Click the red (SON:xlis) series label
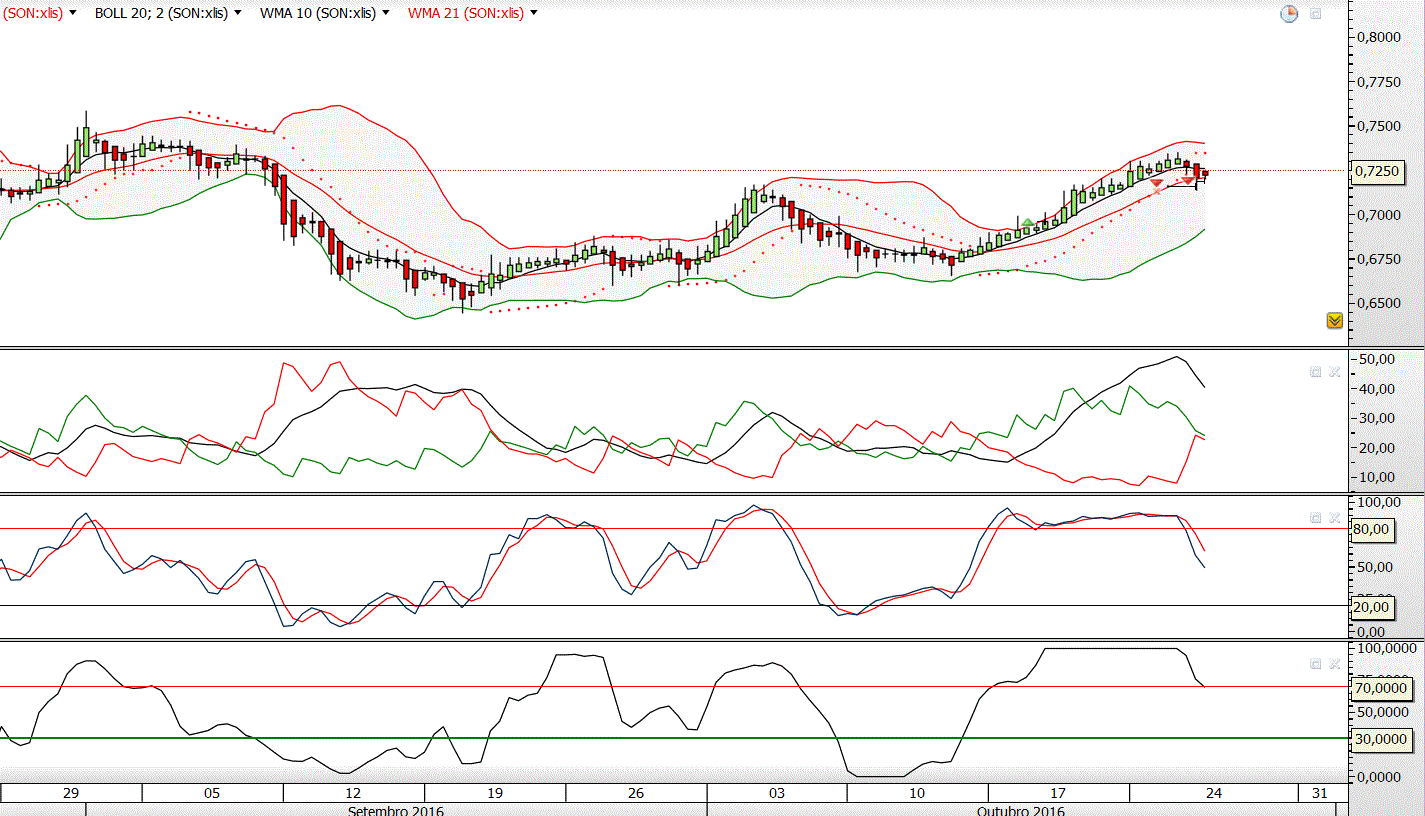Image resolution: width=1425 pixels, height=816 pixels. coord(33,13)
